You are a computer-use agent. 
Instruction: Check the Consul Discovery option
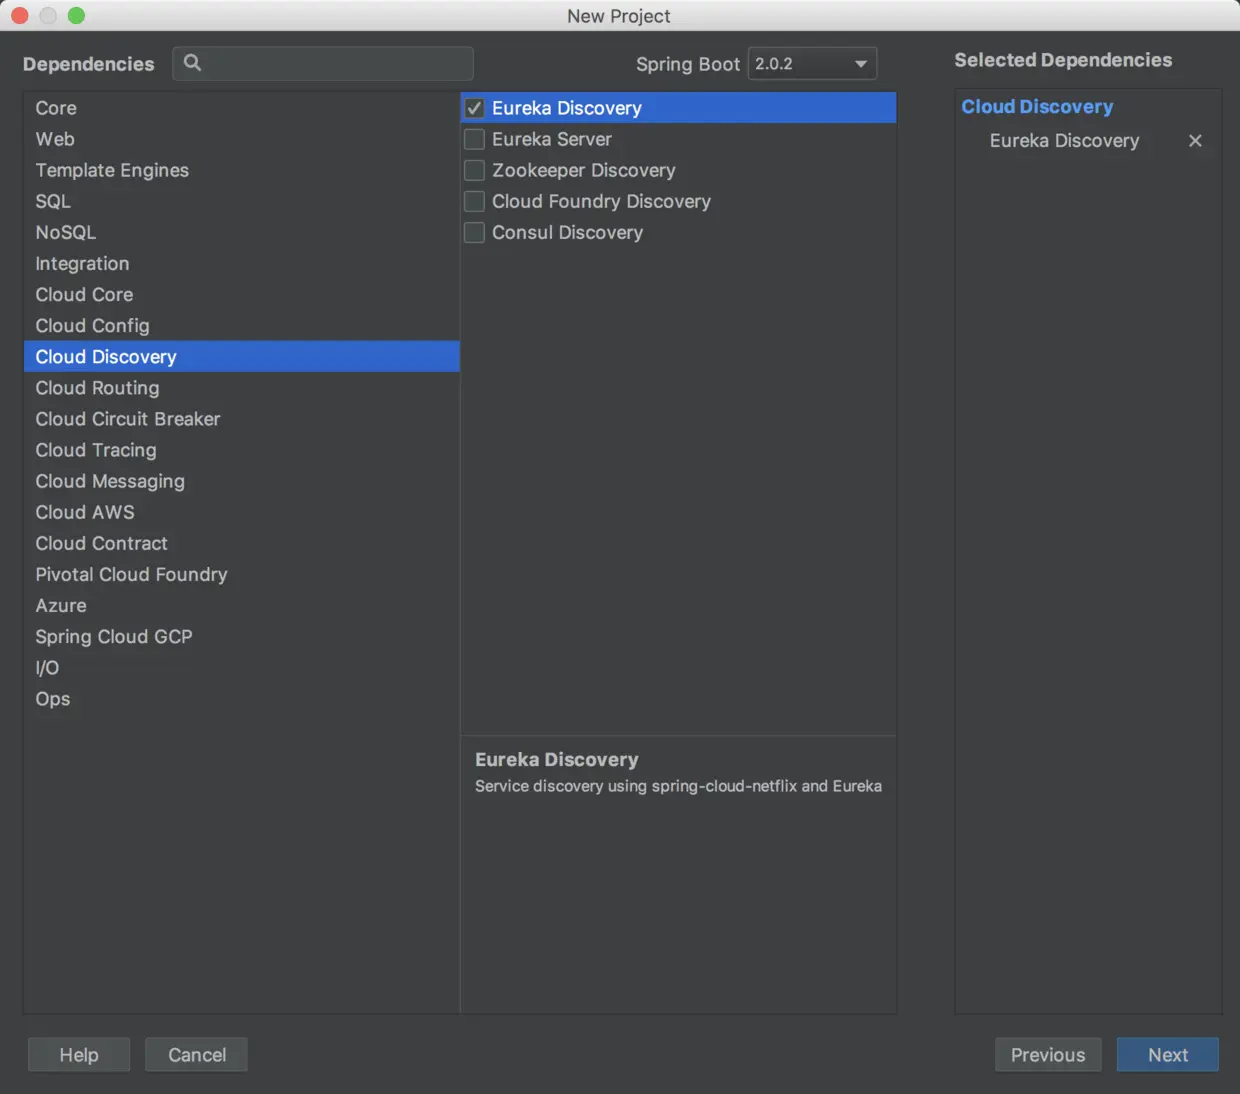click(x=475, y=232)
